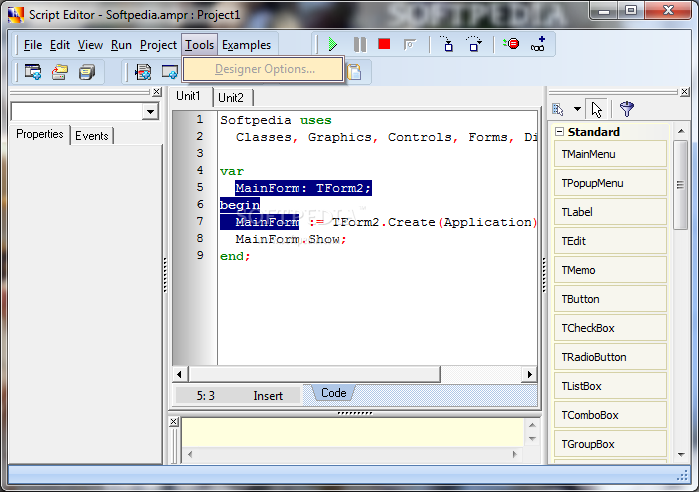Click the Code tab below editor
The image size is (699, 492).
point(333,393)
